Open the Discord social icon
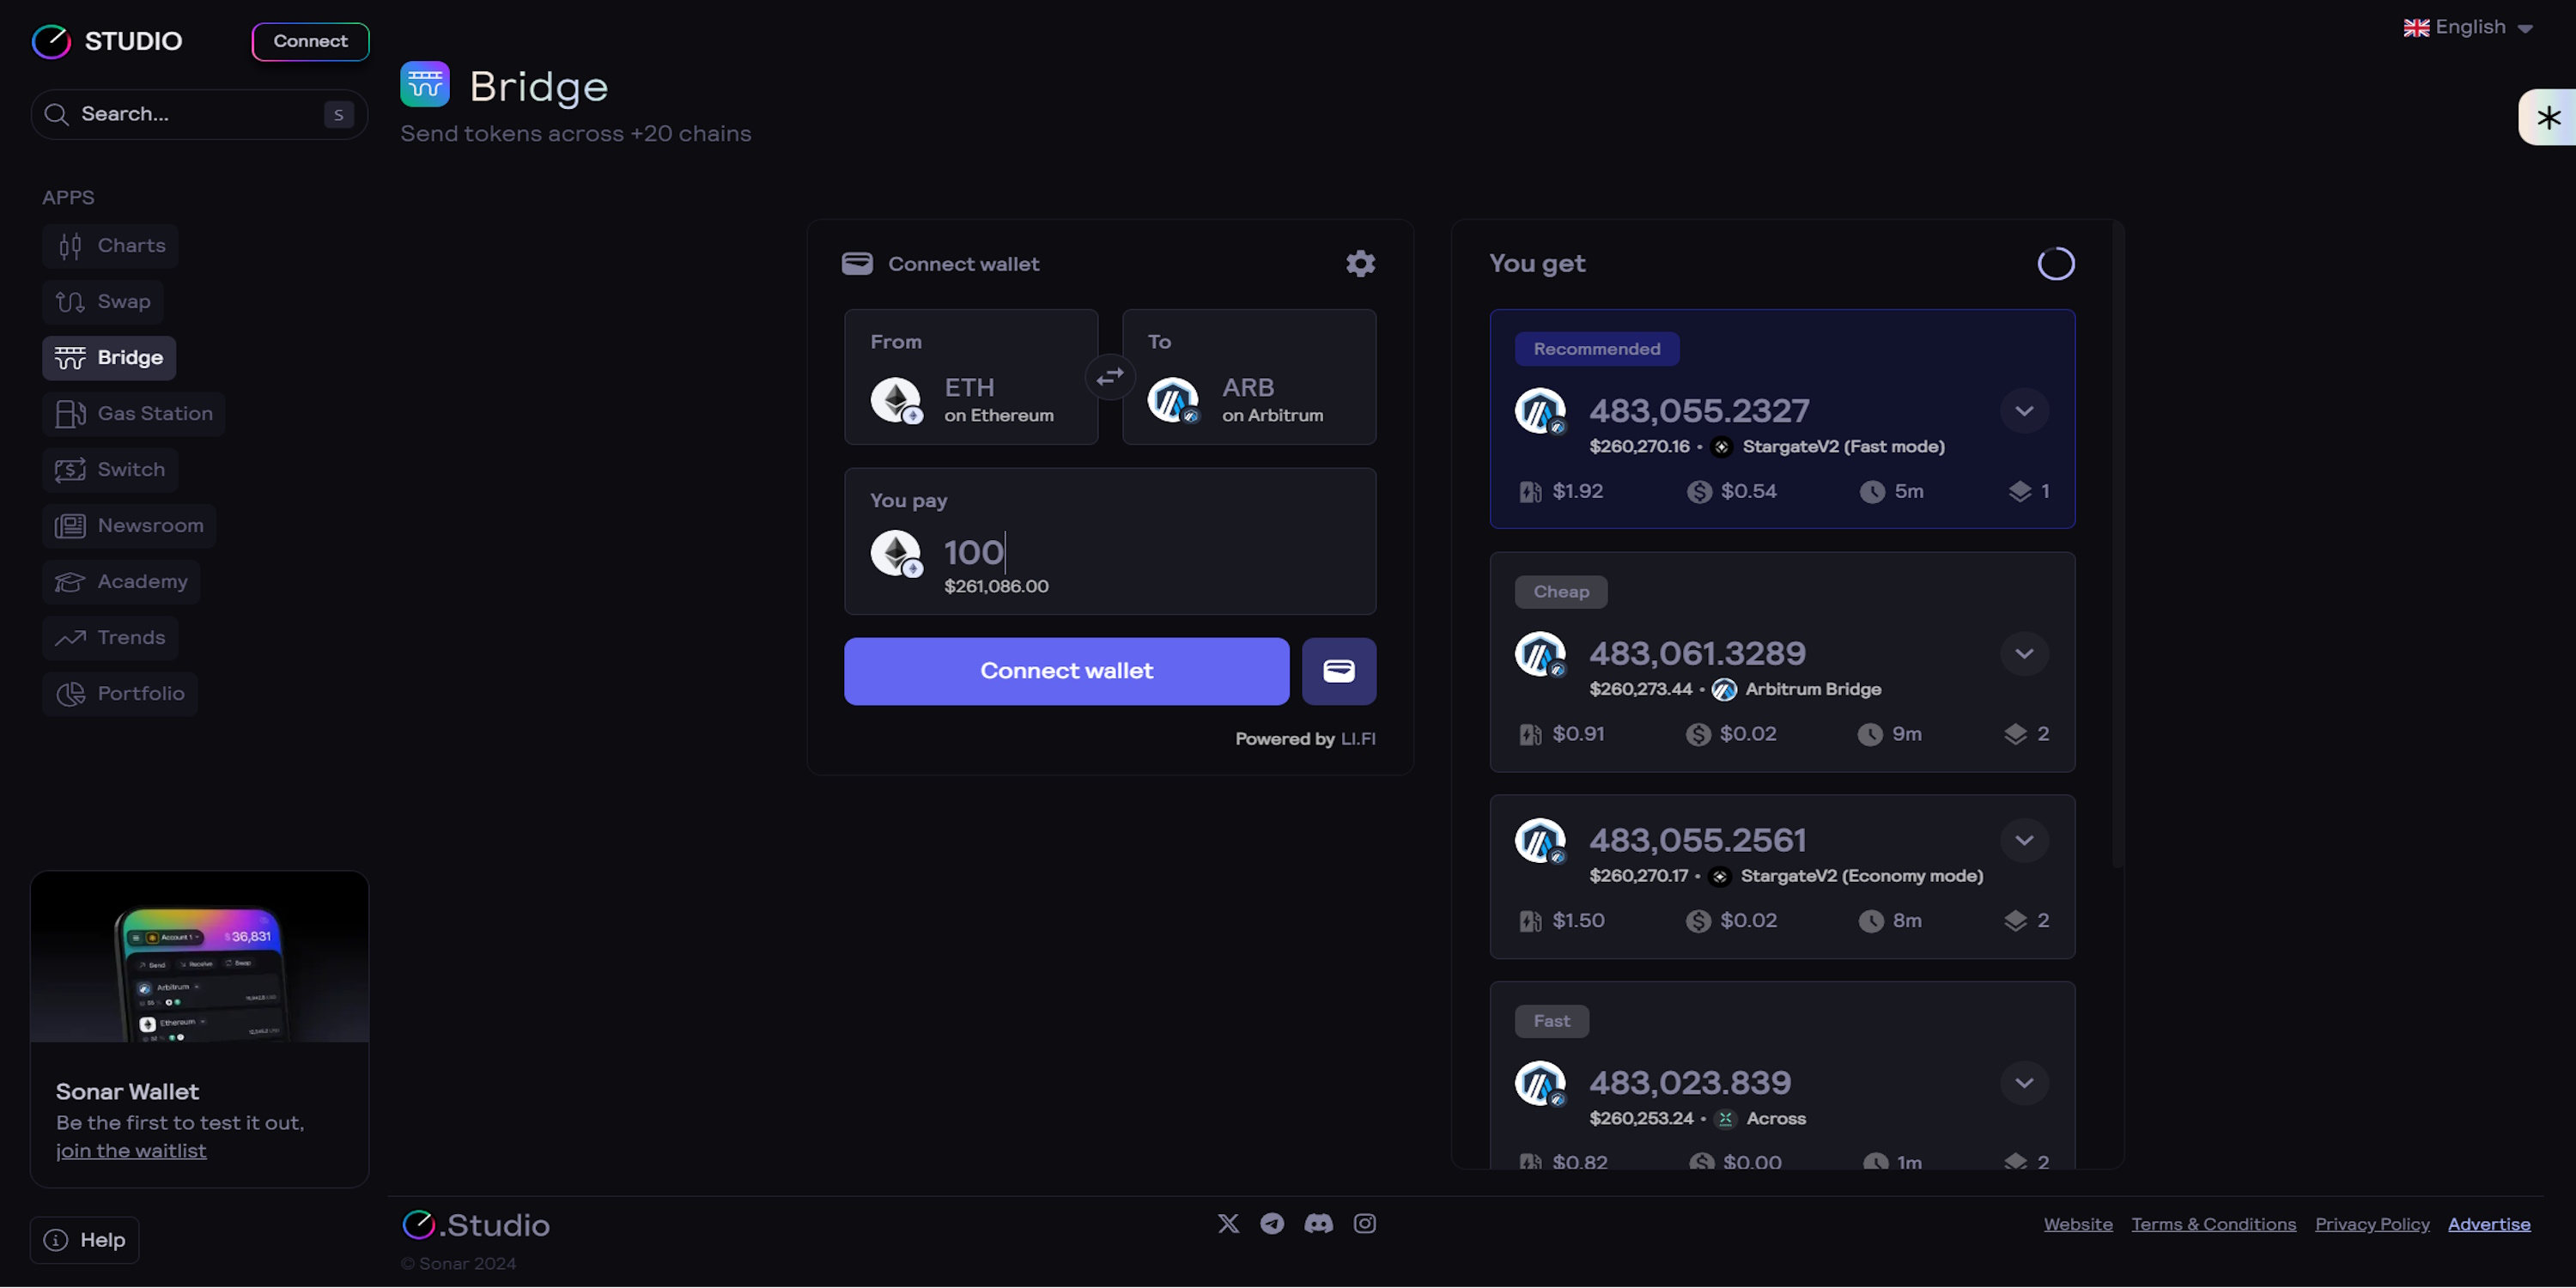The width and height of the screenshot is (2576, 1288). [1318, 1224]
